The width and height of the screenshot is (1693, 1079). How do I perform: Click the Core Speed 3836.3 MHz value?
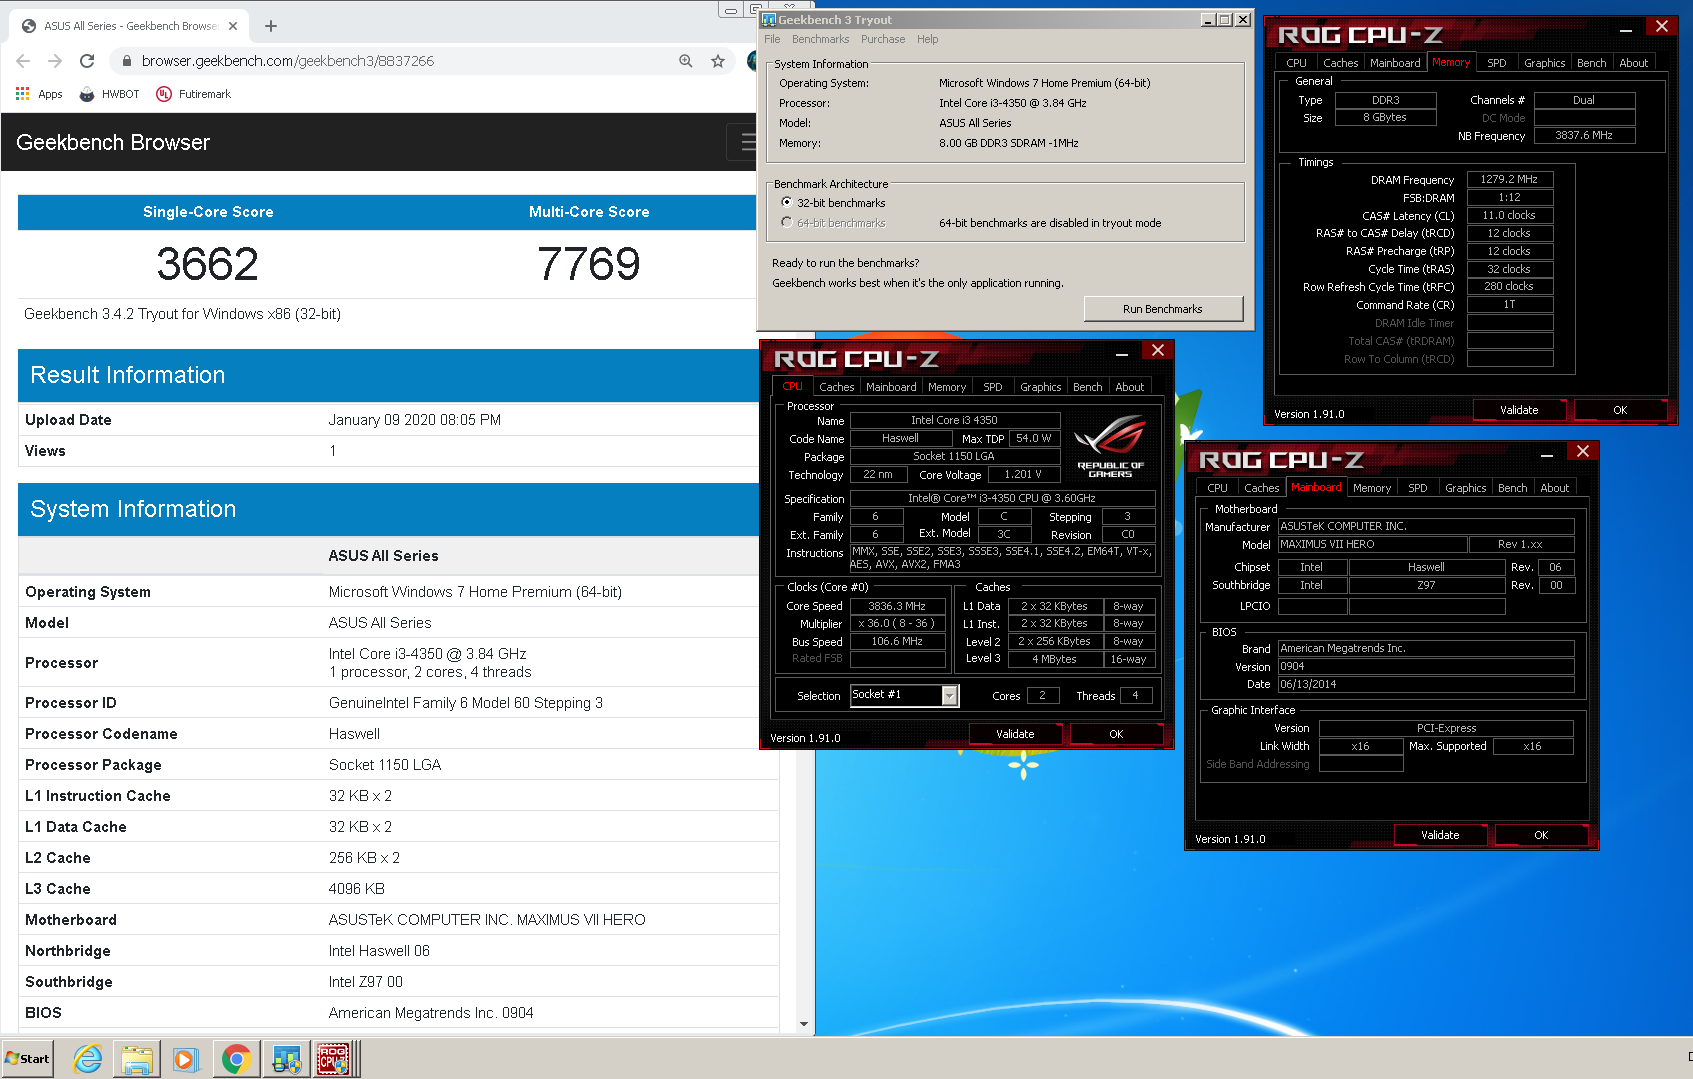point(897,606)
